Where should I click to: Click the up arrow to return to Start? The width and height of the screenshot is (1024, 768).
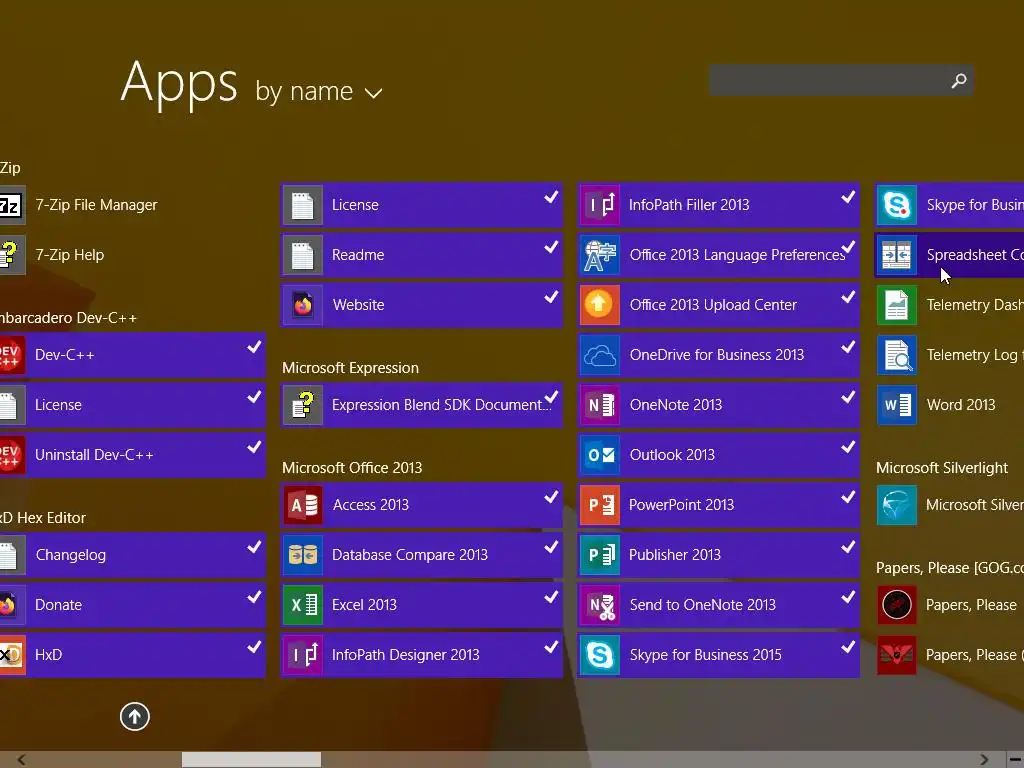[135, 716]
